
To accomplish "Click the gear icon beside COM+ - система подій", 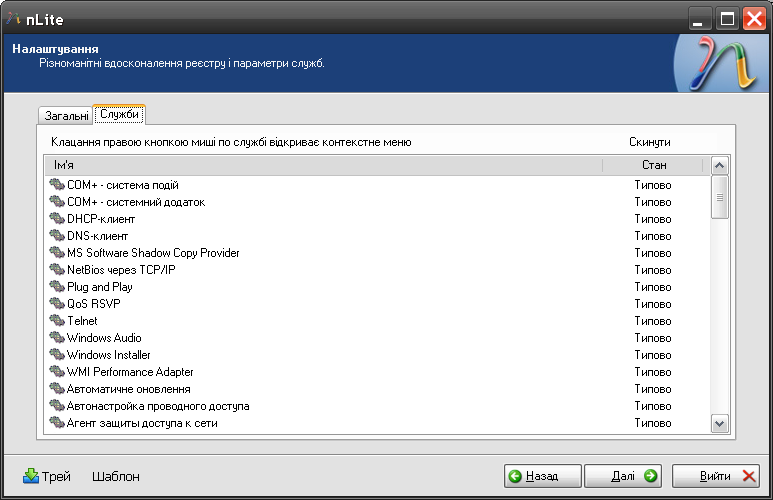I will coord(57,185).
